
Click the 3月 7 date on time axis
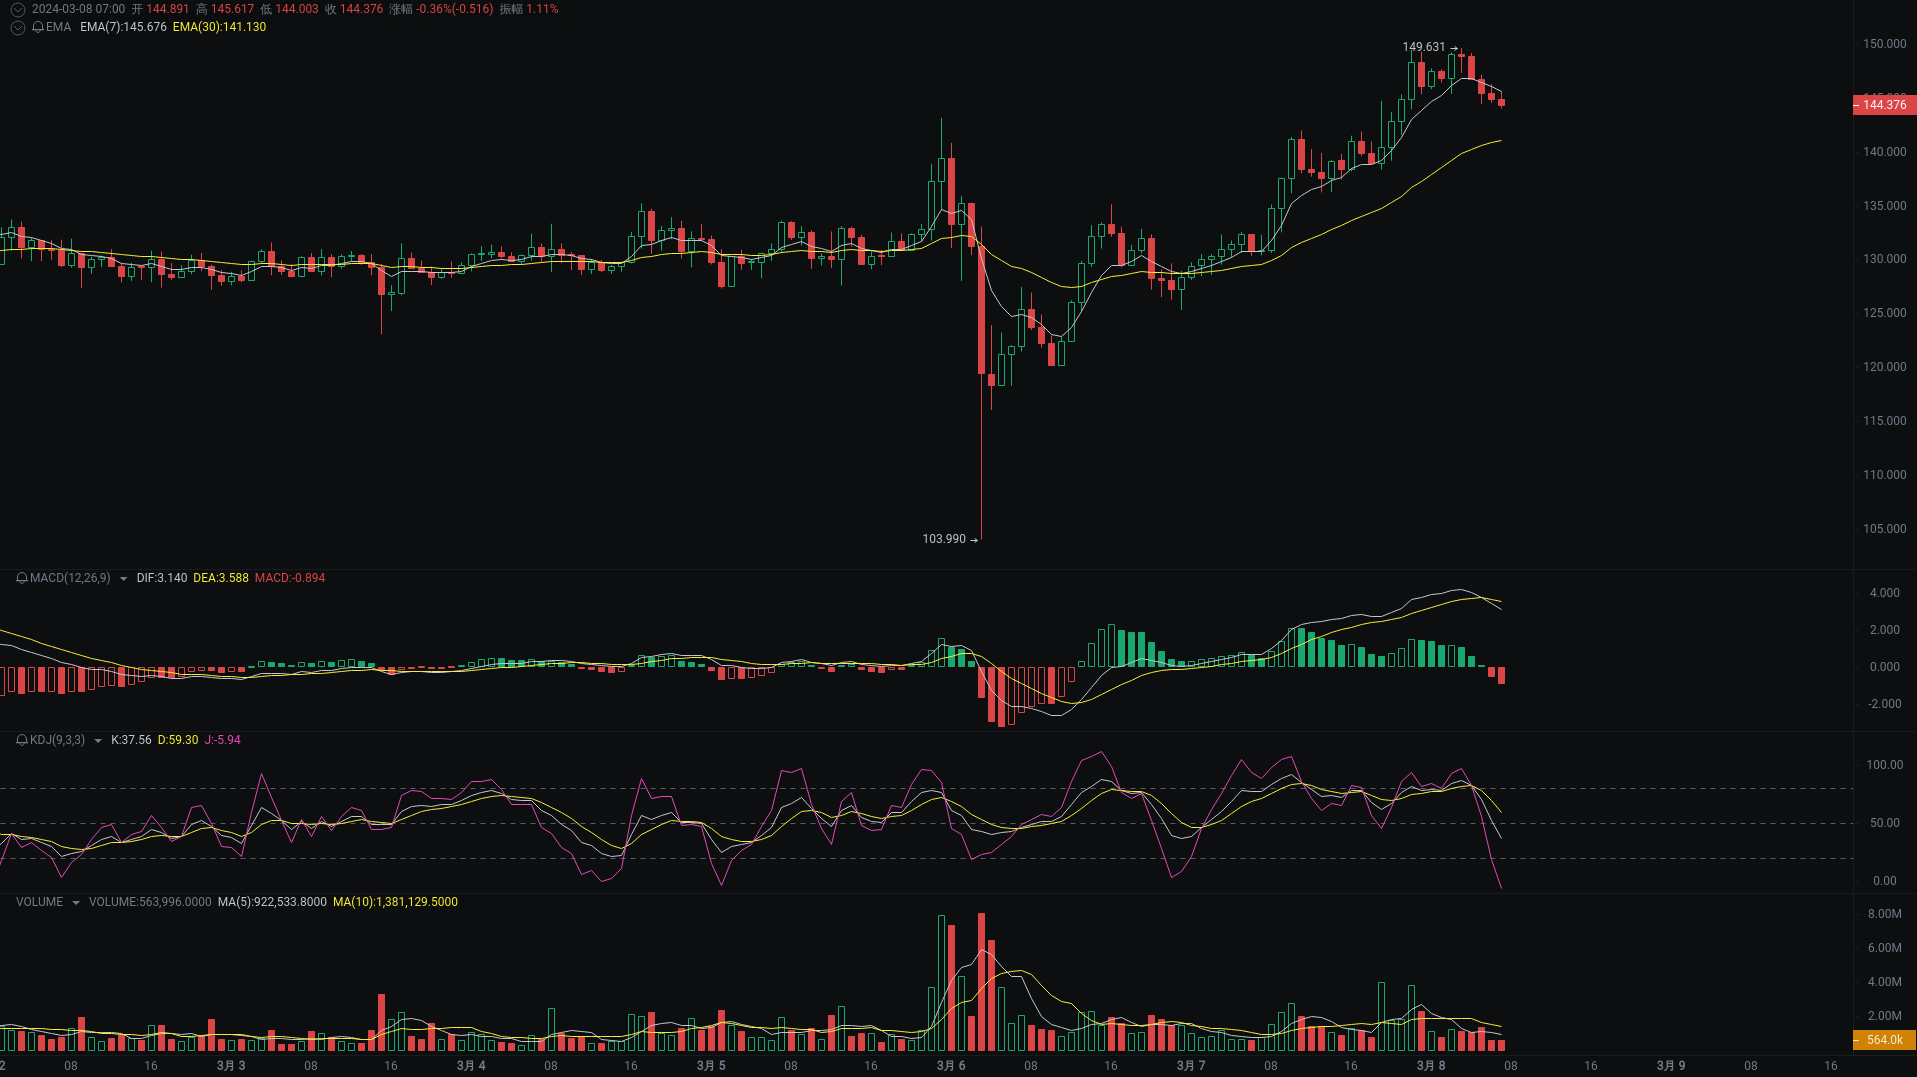1191,1066
